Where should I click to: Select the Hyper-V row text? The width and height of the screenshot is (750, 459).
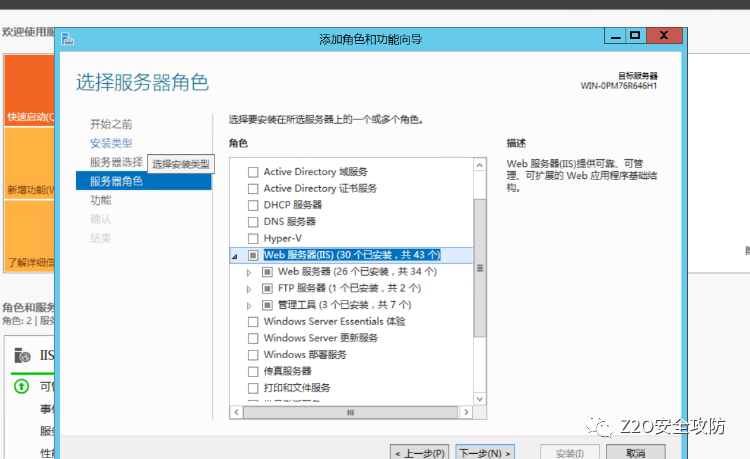pos(282,238)
